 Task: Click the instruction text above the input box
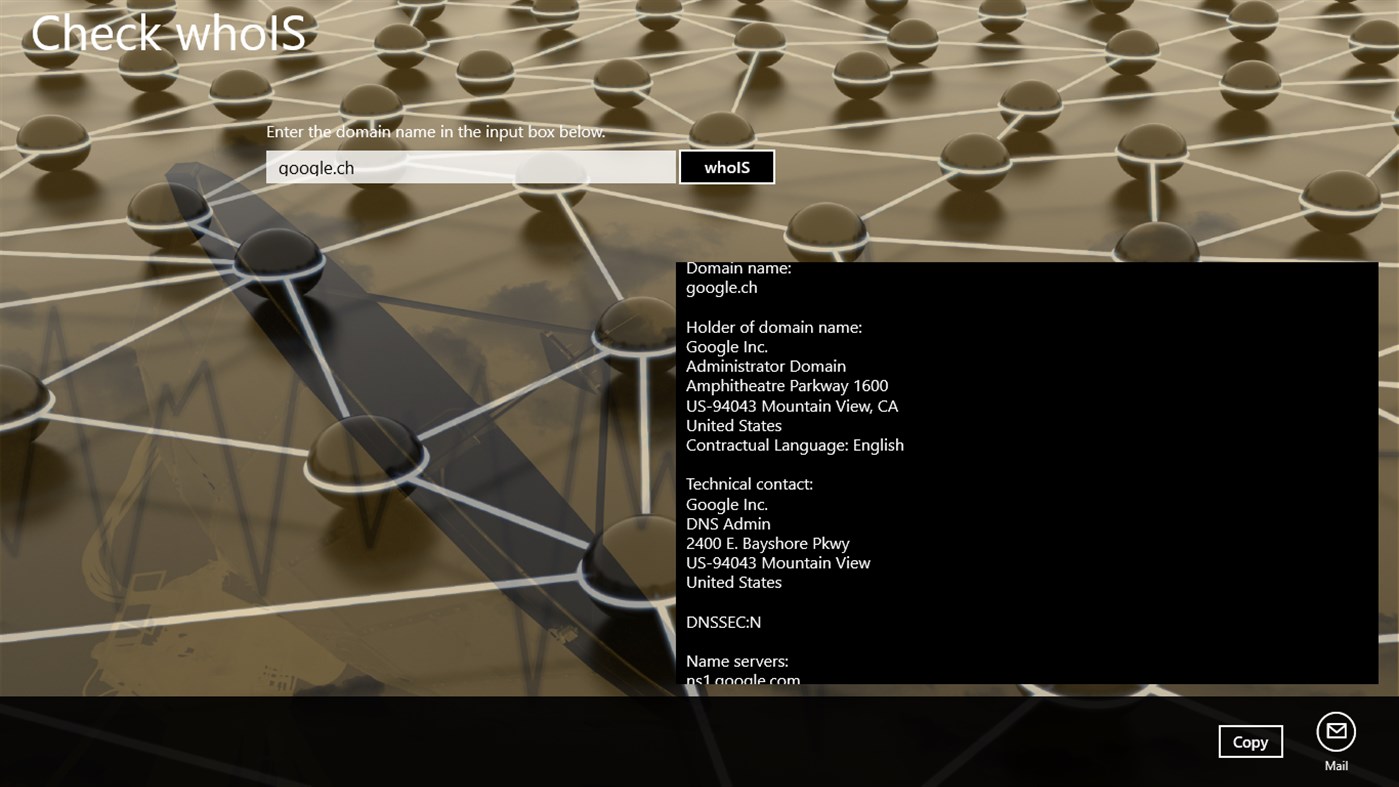tap(439, 131)
